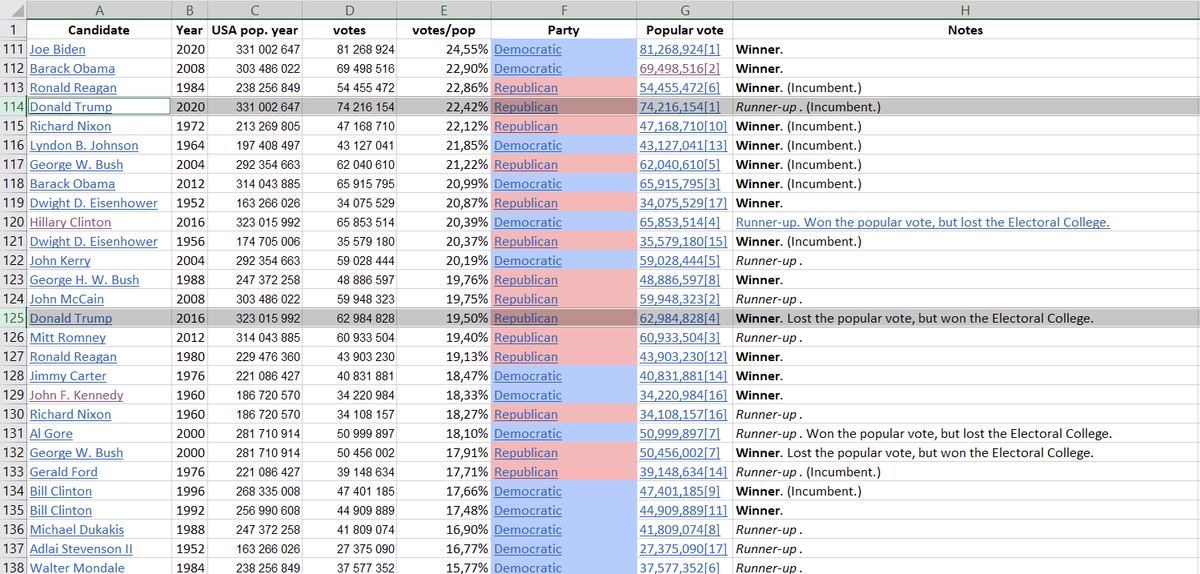Click Democratic link in Al Gore row
The height and width of the screenshot is (574, 1200).
(528, 434)
